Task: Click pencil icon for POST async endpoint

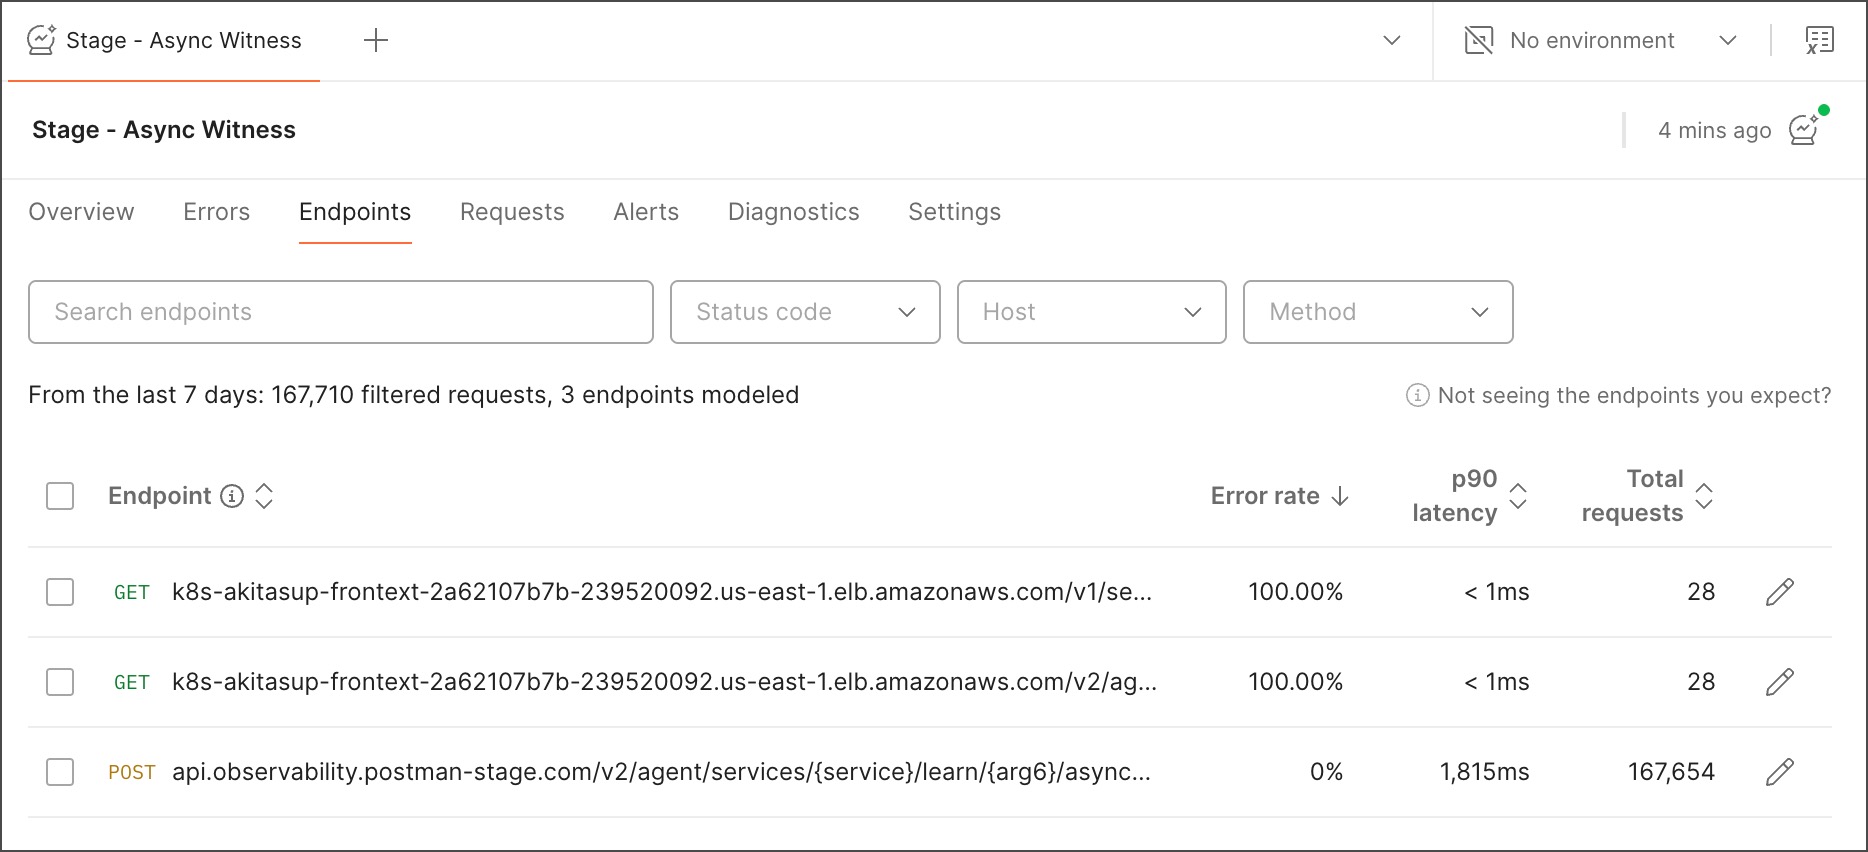Action: pyautogui.click(x=1779, y=772)
